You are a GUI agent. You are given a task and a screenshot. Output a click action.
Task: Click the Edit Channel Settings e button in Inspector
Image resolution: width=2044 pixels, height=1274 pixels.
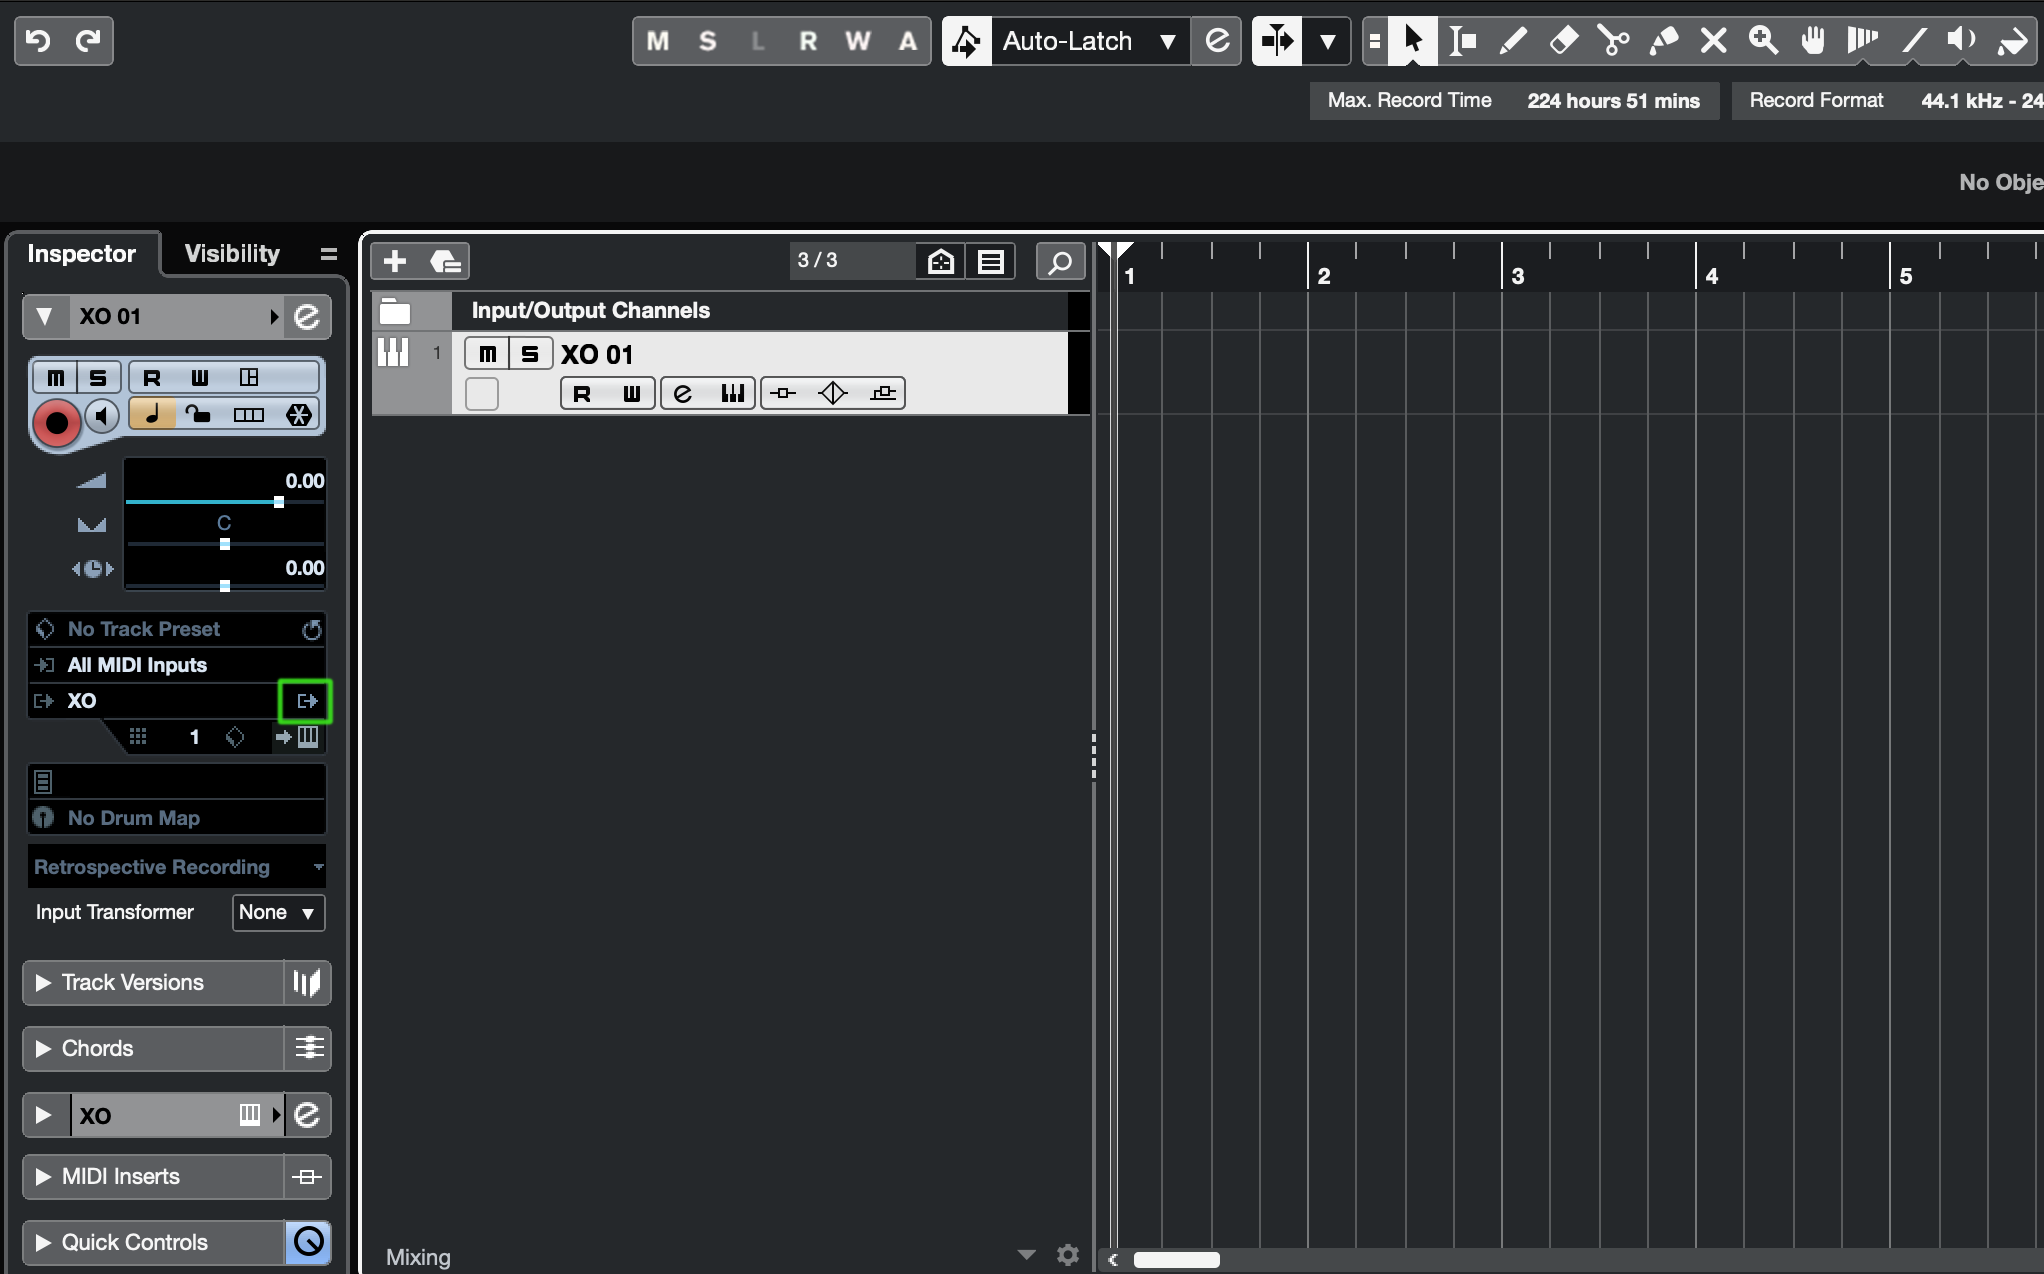[x=307, y=317]
